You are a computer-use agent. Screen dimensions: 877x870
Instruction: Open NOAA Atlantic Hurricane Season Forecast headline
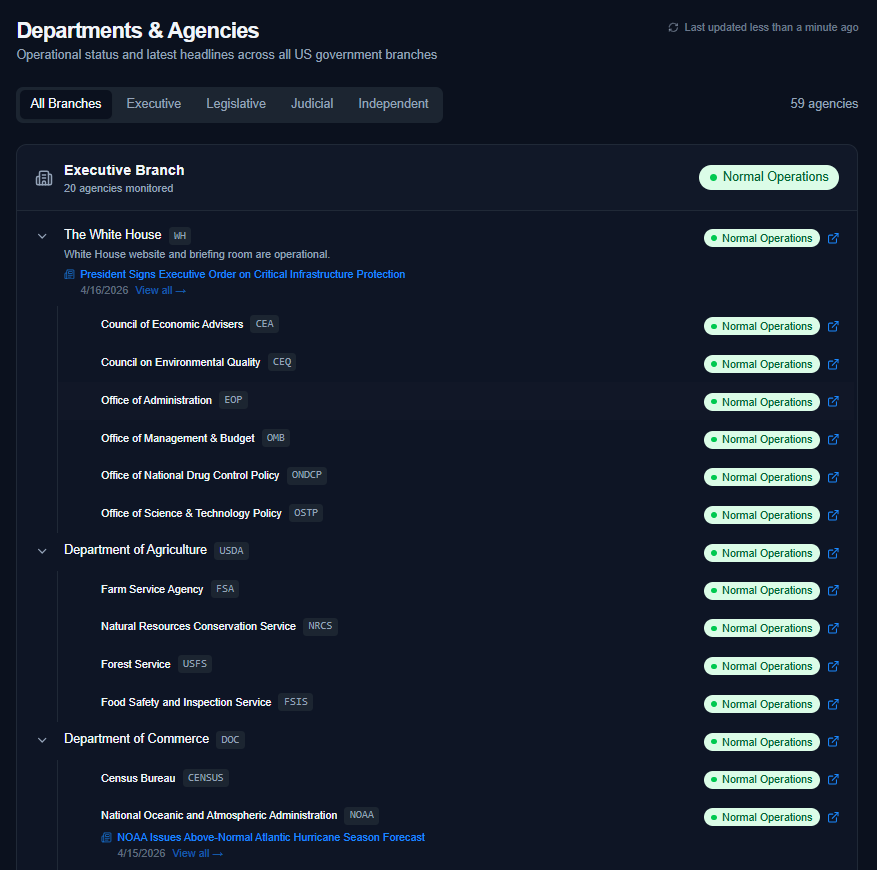point(270,837)
